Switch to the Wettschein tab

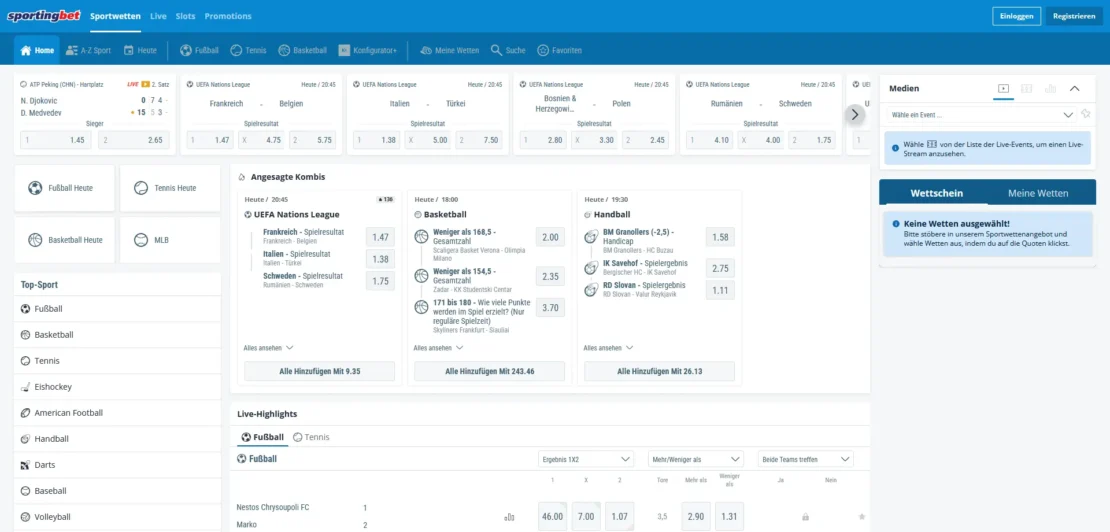[936, 193]
